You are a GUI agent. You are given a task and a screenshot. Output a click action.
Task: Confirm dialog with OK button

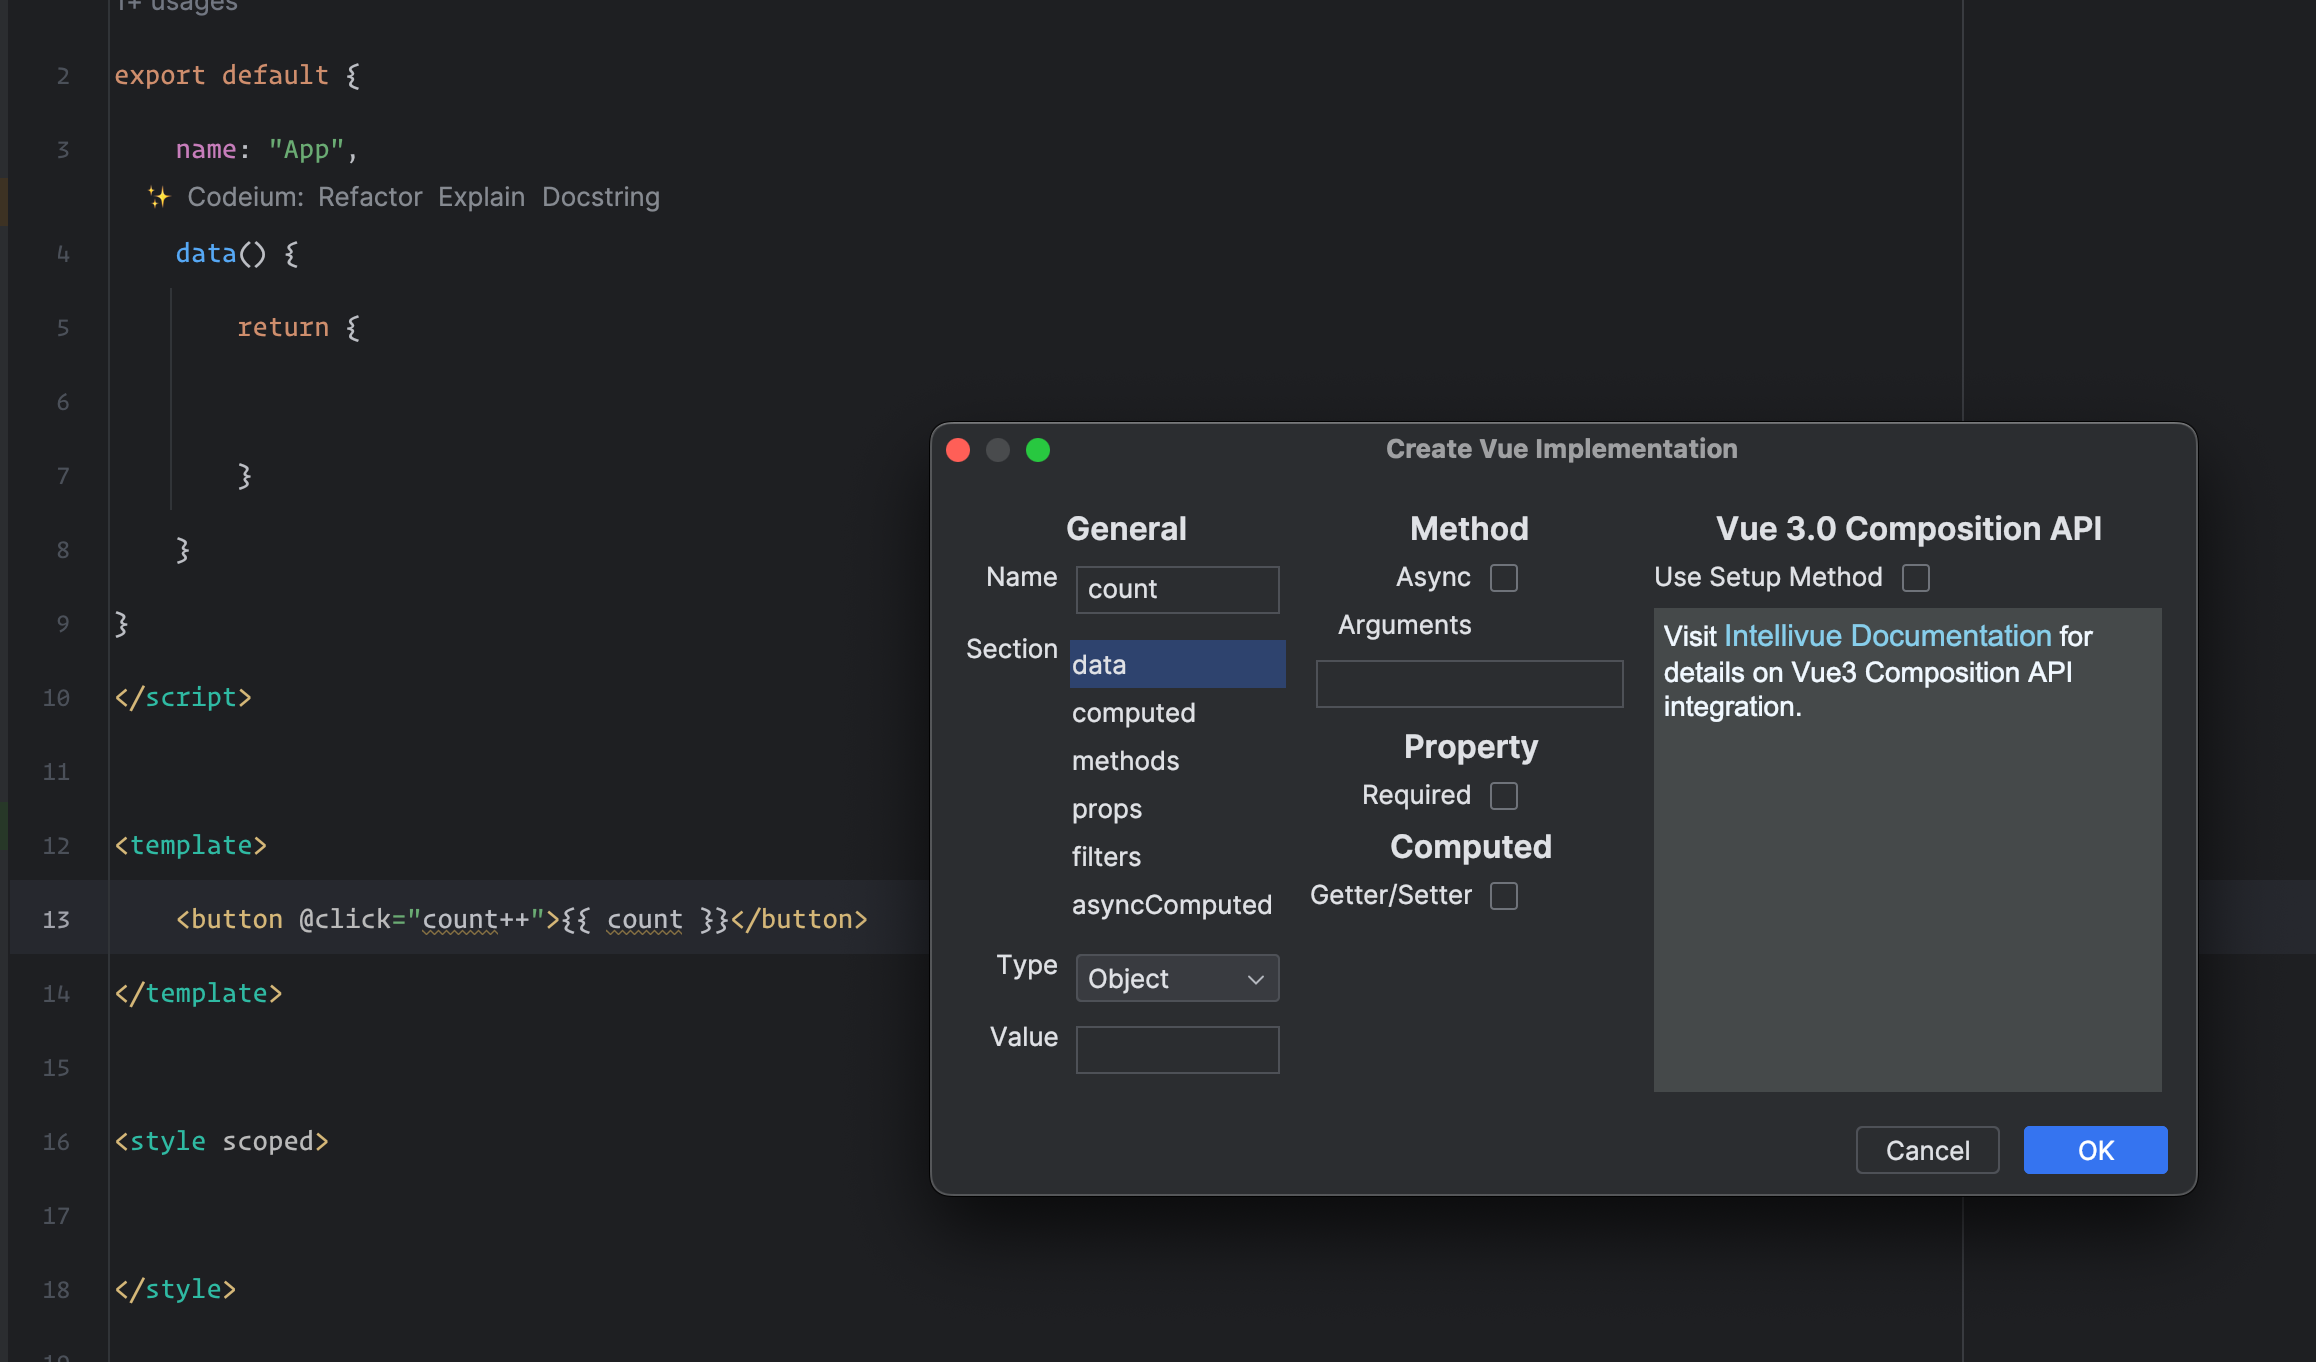pyautogui.click(x=2095, y=1150)
